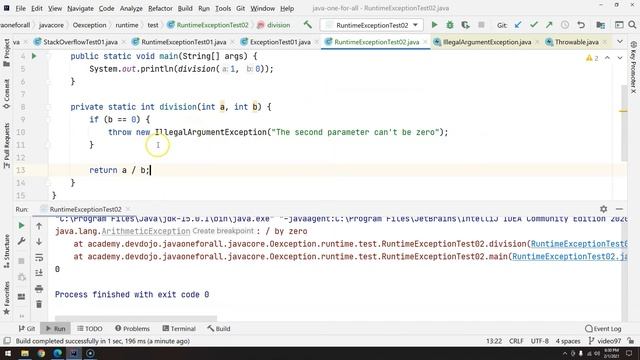
Task: Open RuntimeExceptionTest02 link on main stack line
Action: 569,257
